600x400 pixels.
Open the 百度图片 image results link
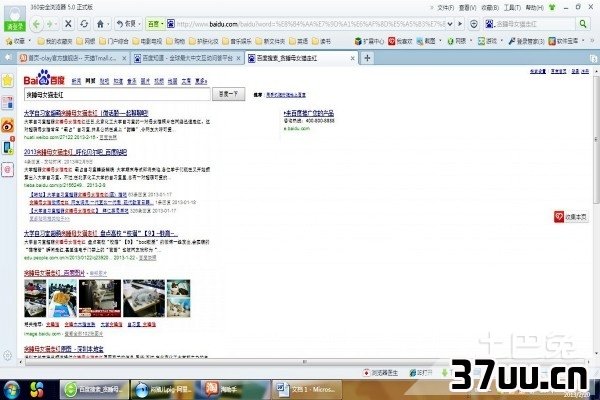click(54, 273)
